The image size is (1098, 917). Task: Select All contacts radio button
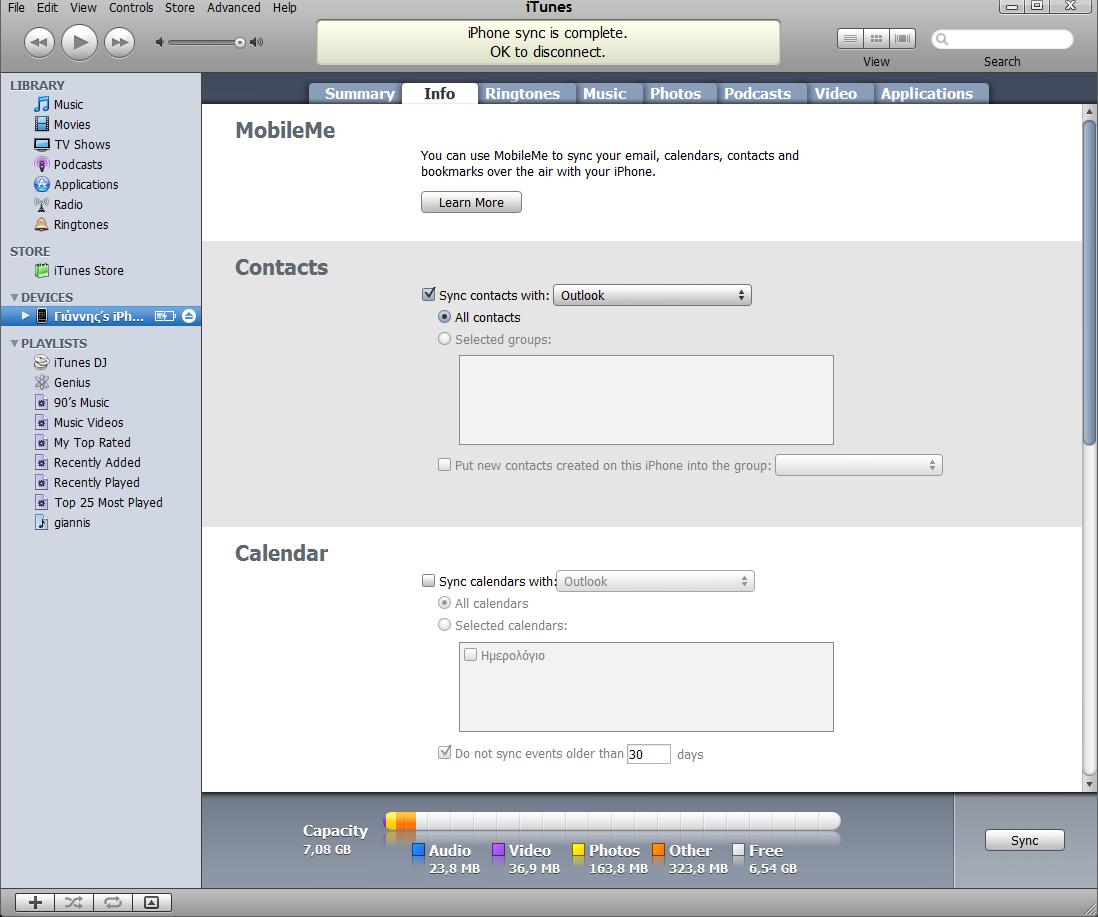pos(444,317)
